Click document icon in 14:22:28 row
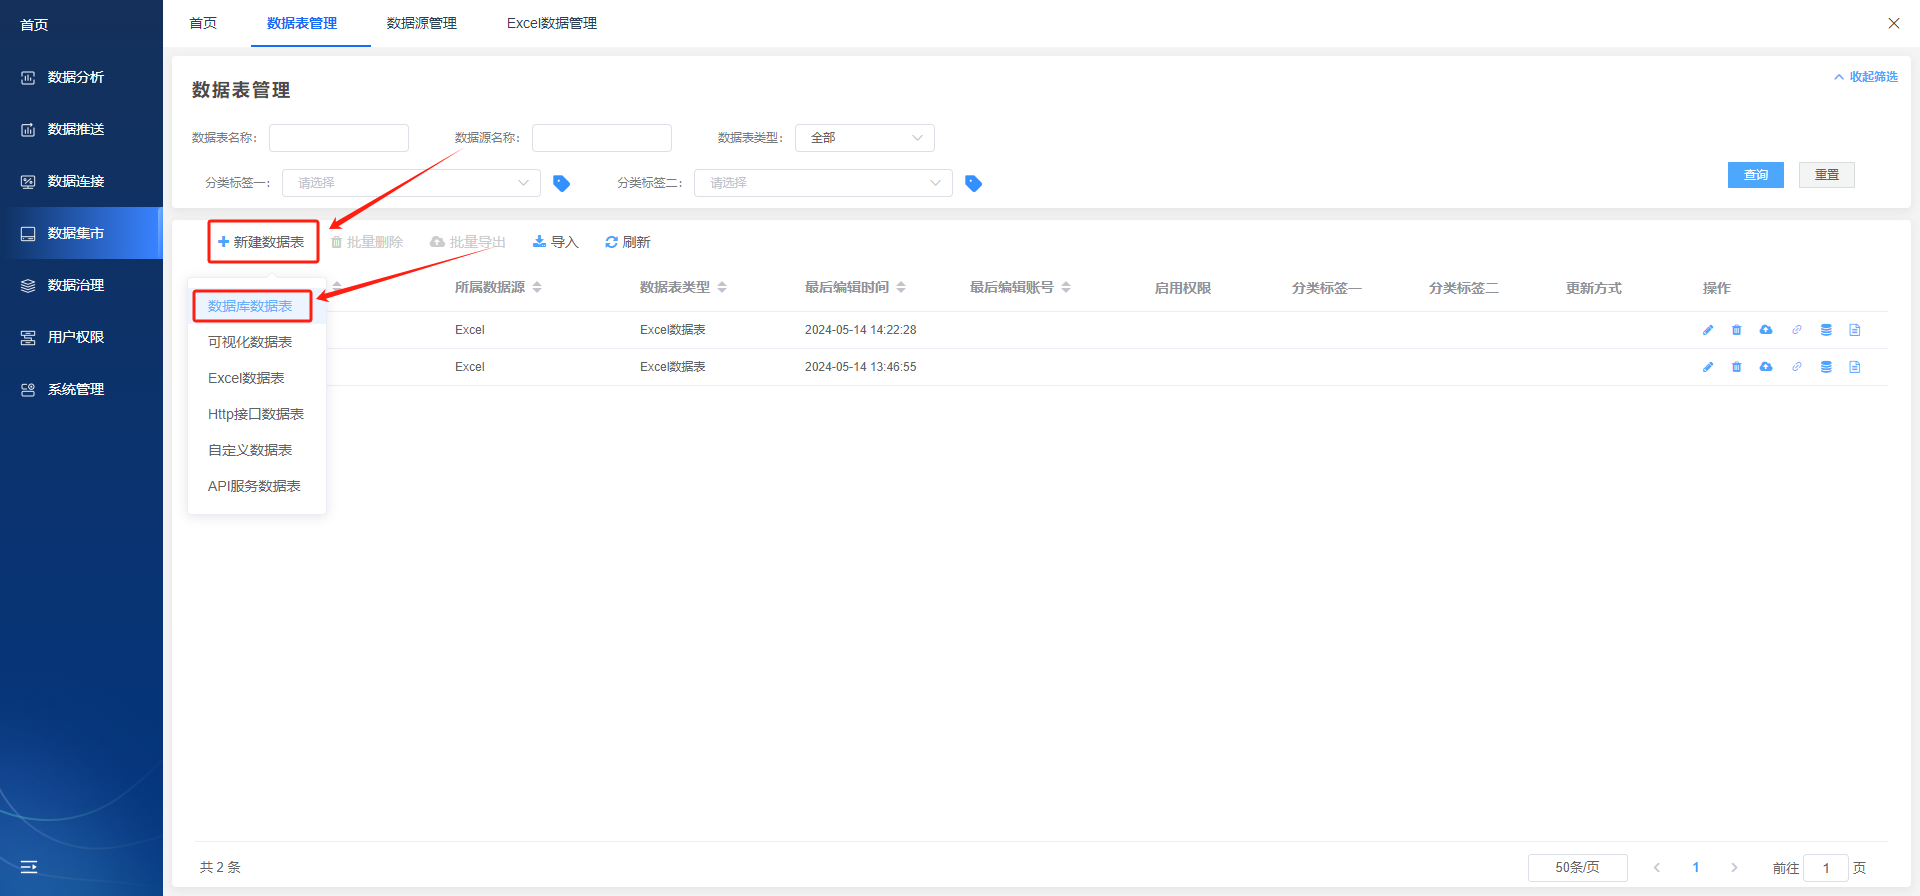The image size is (1920, 896). pos(1855,330)
